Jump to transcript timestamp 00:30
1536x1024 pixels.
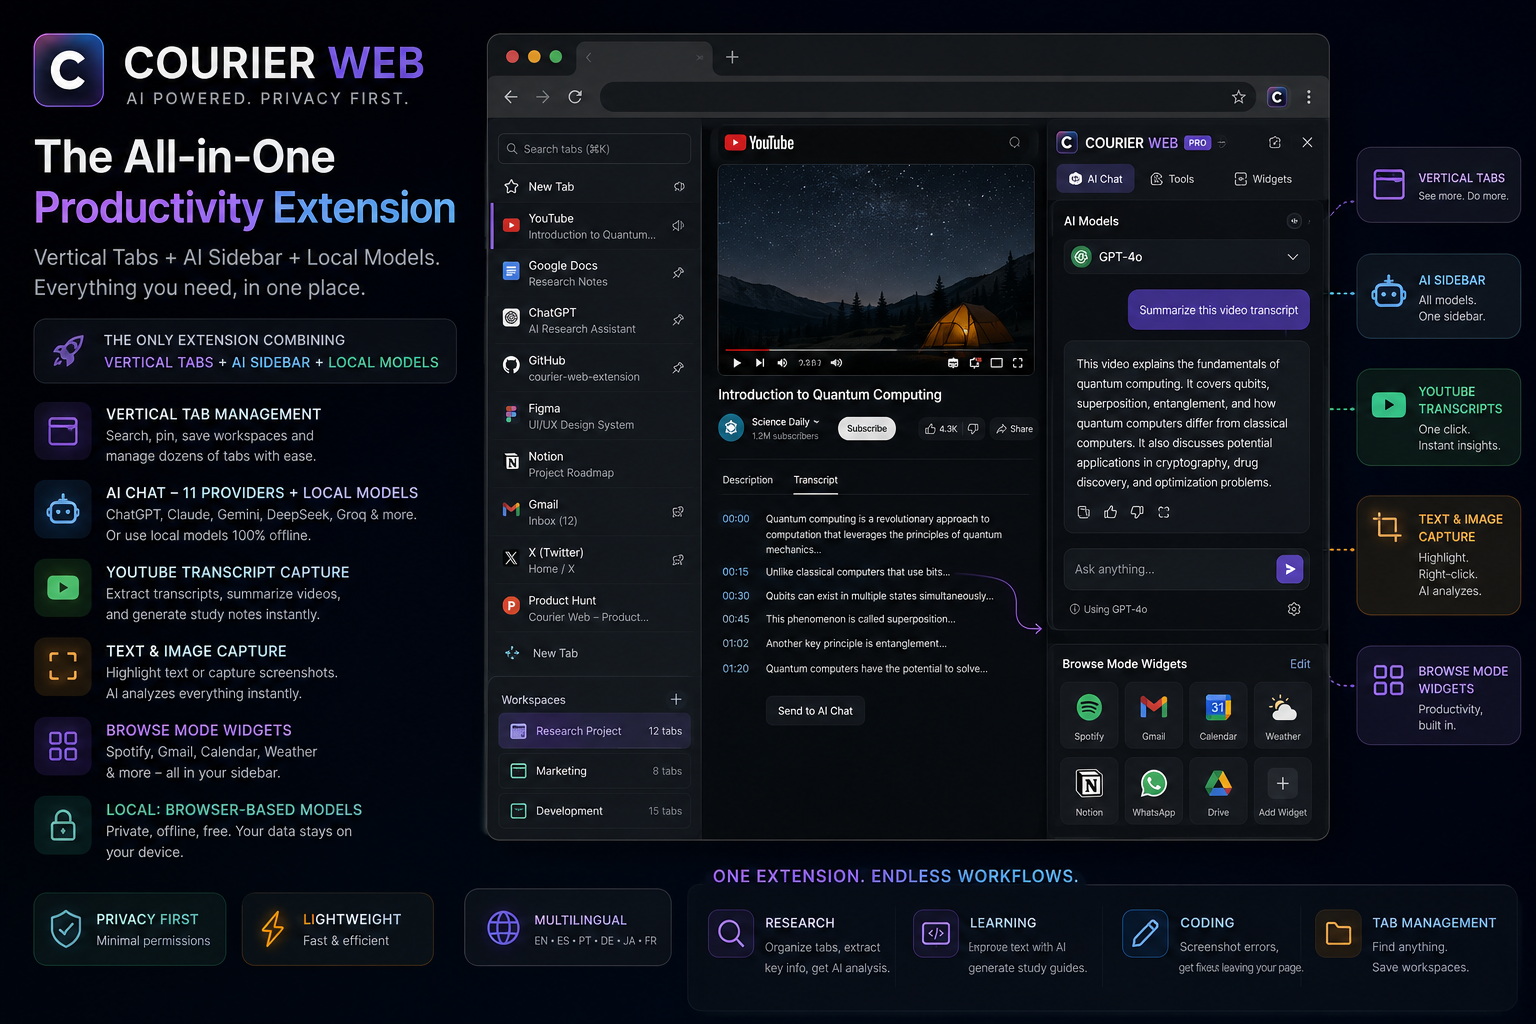736,596
